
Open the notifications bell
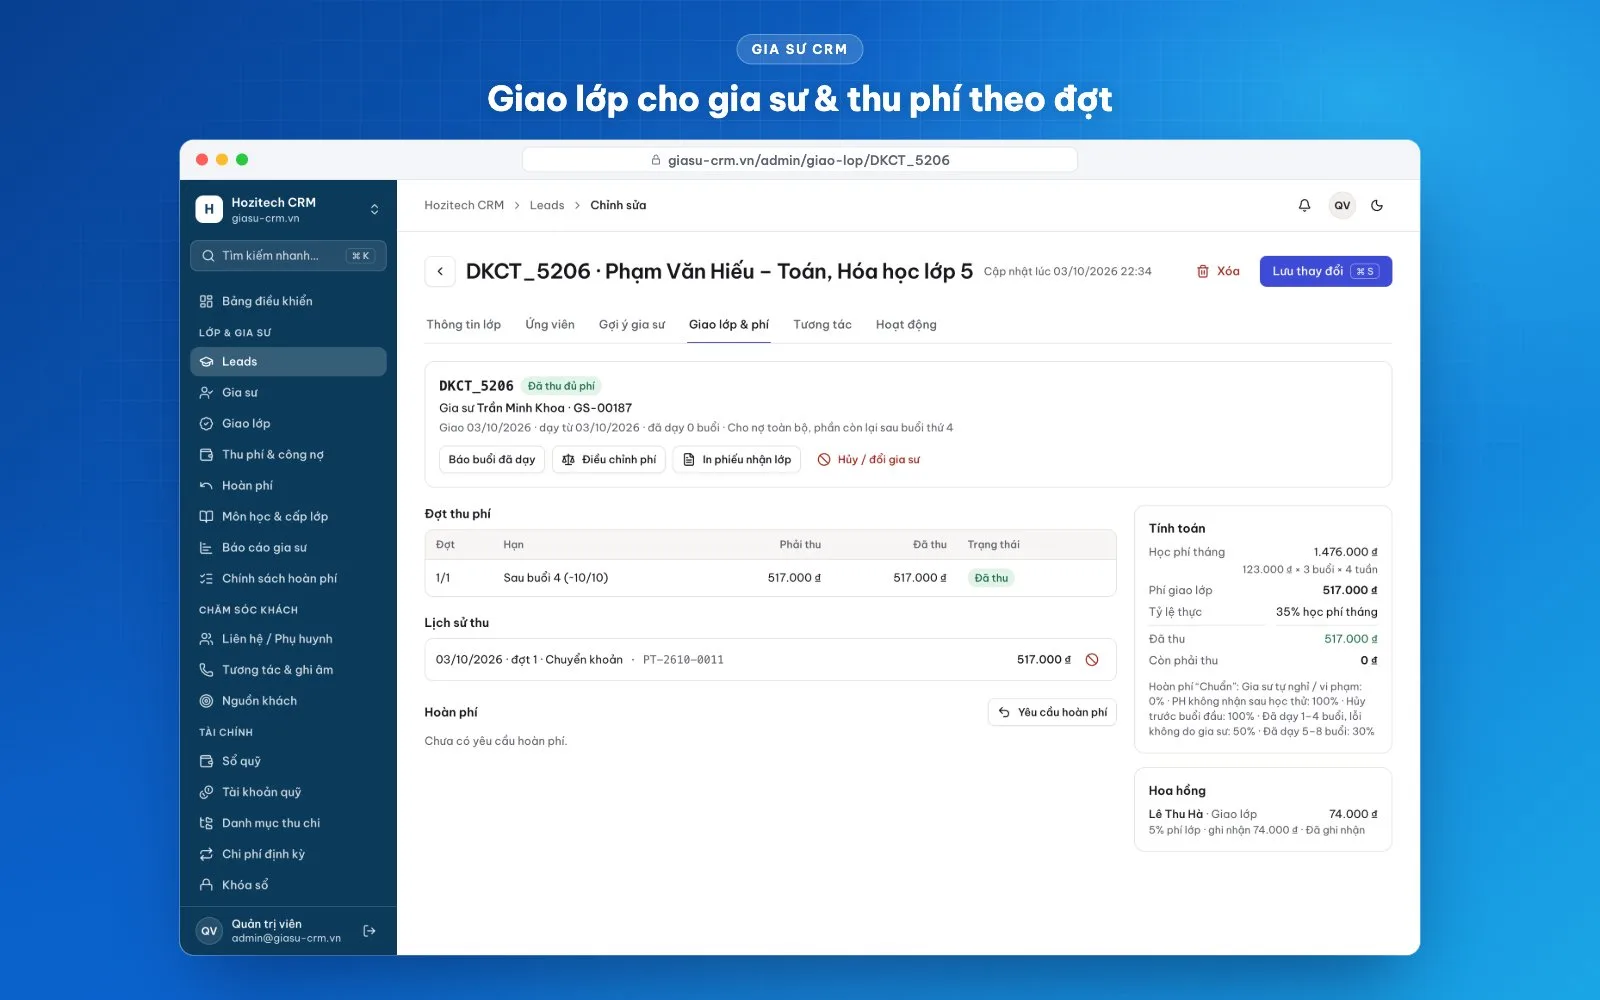[1304, 205]
